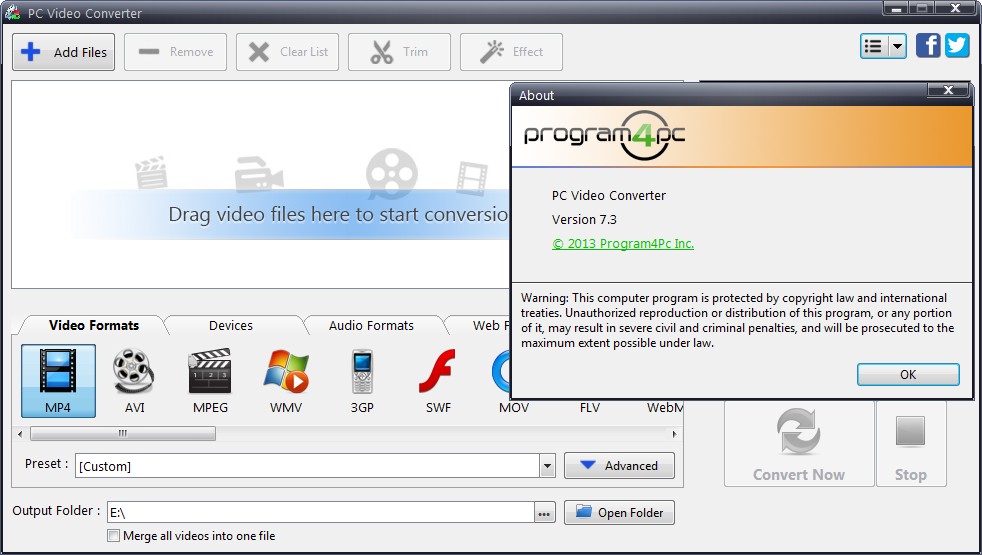Open the Preset combo box dropdown arrow
This screenshot has width=982, height=555.
pyautogui.click(x=547, y=466)
